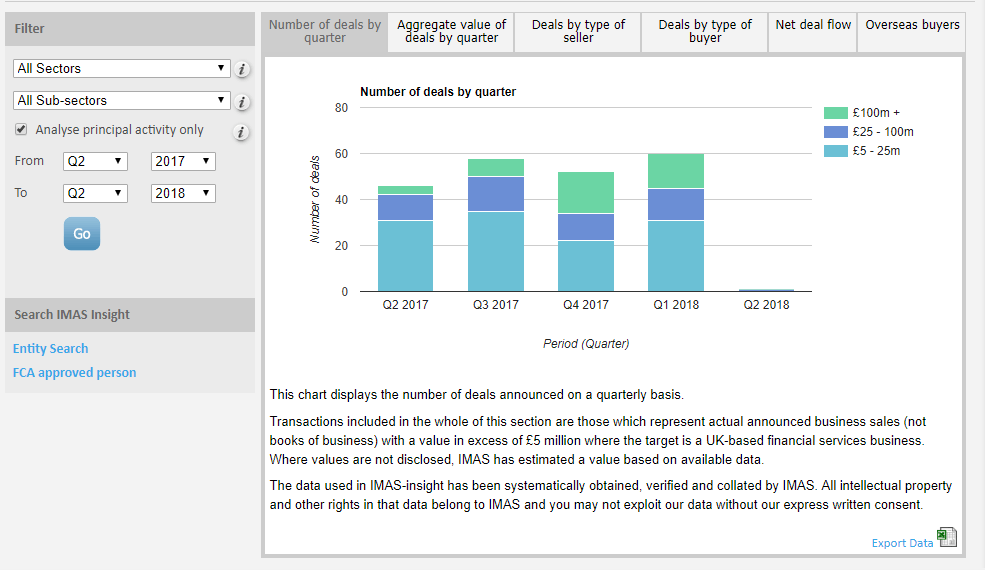Open the Overseas buyers tab
This screenshot has height=570, width=986.
coord(912,25)
